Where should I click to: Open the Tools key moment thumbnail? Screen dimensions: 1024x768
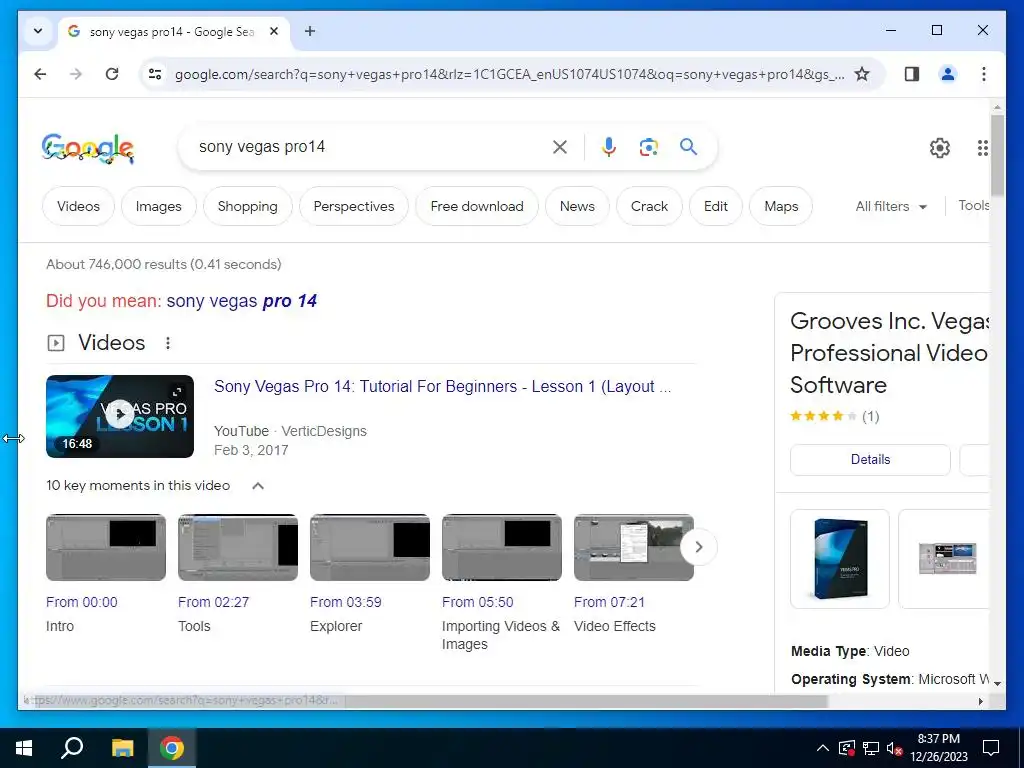point(238,547)
